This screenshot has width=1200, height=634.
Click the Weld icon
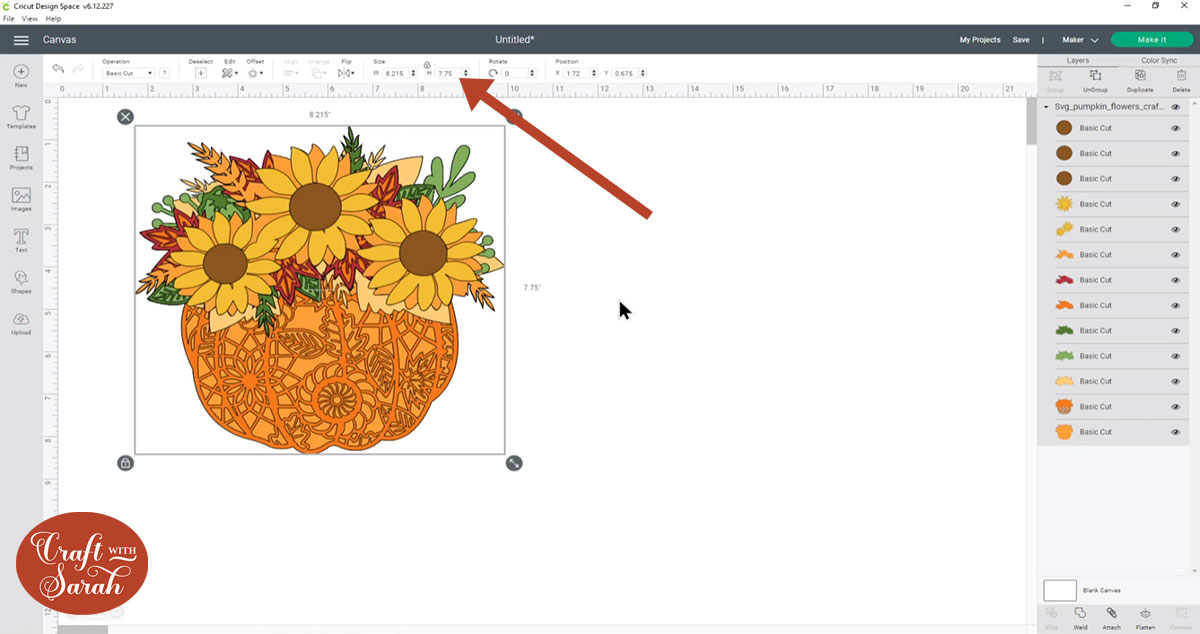point(1081,614)
